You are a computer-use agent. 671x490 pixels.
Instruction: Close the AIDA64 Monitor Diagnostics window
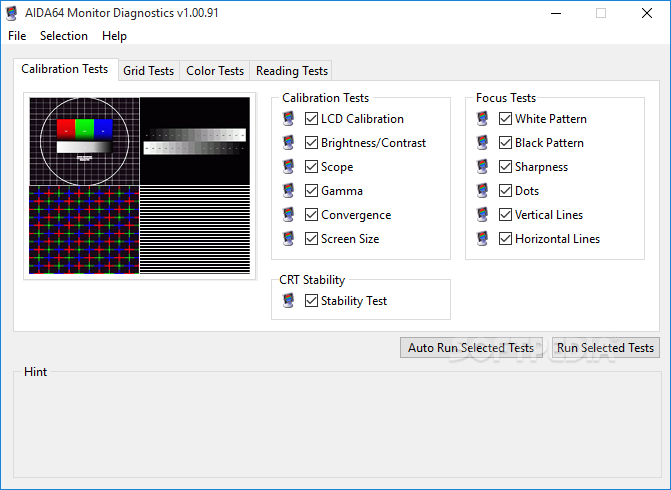(x=647, y=13)
